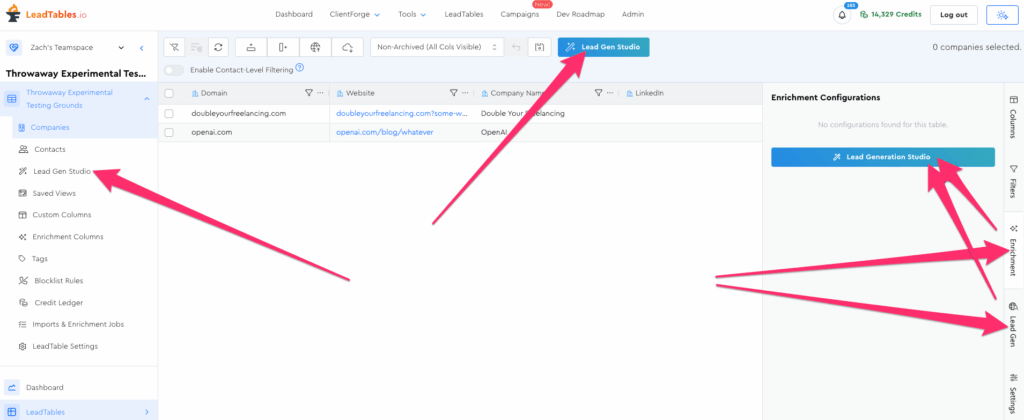Click the notifications bell icon

(x=841, y=15)
